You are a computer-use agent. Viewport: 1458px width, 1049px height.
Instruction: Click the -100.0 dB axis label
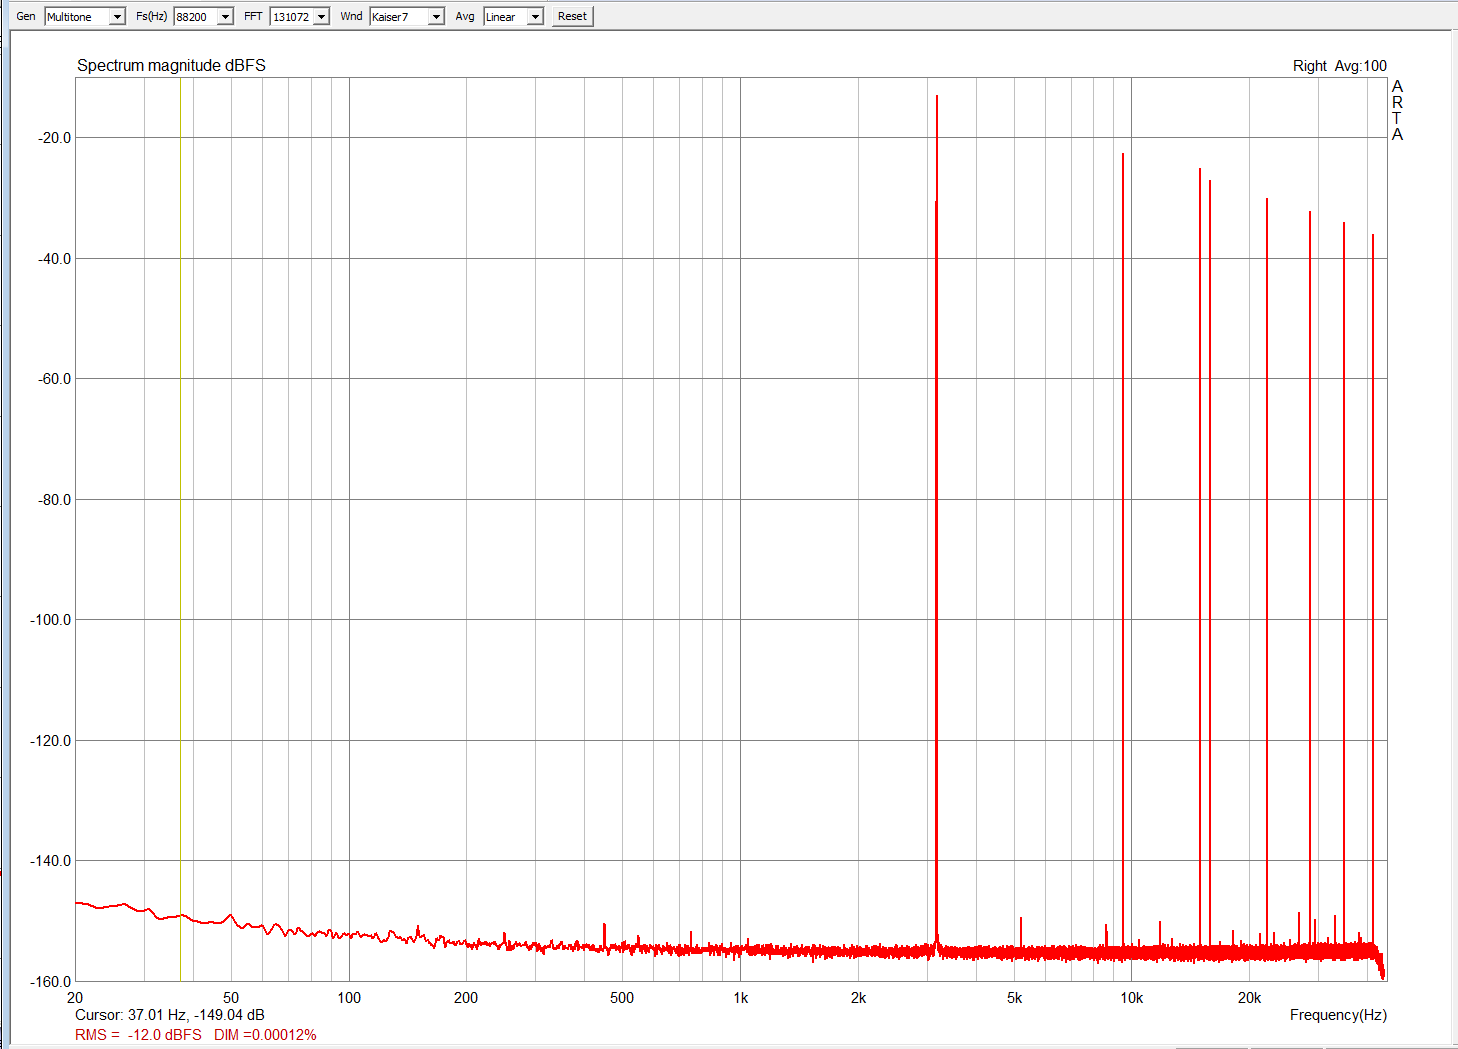(51, 620)
